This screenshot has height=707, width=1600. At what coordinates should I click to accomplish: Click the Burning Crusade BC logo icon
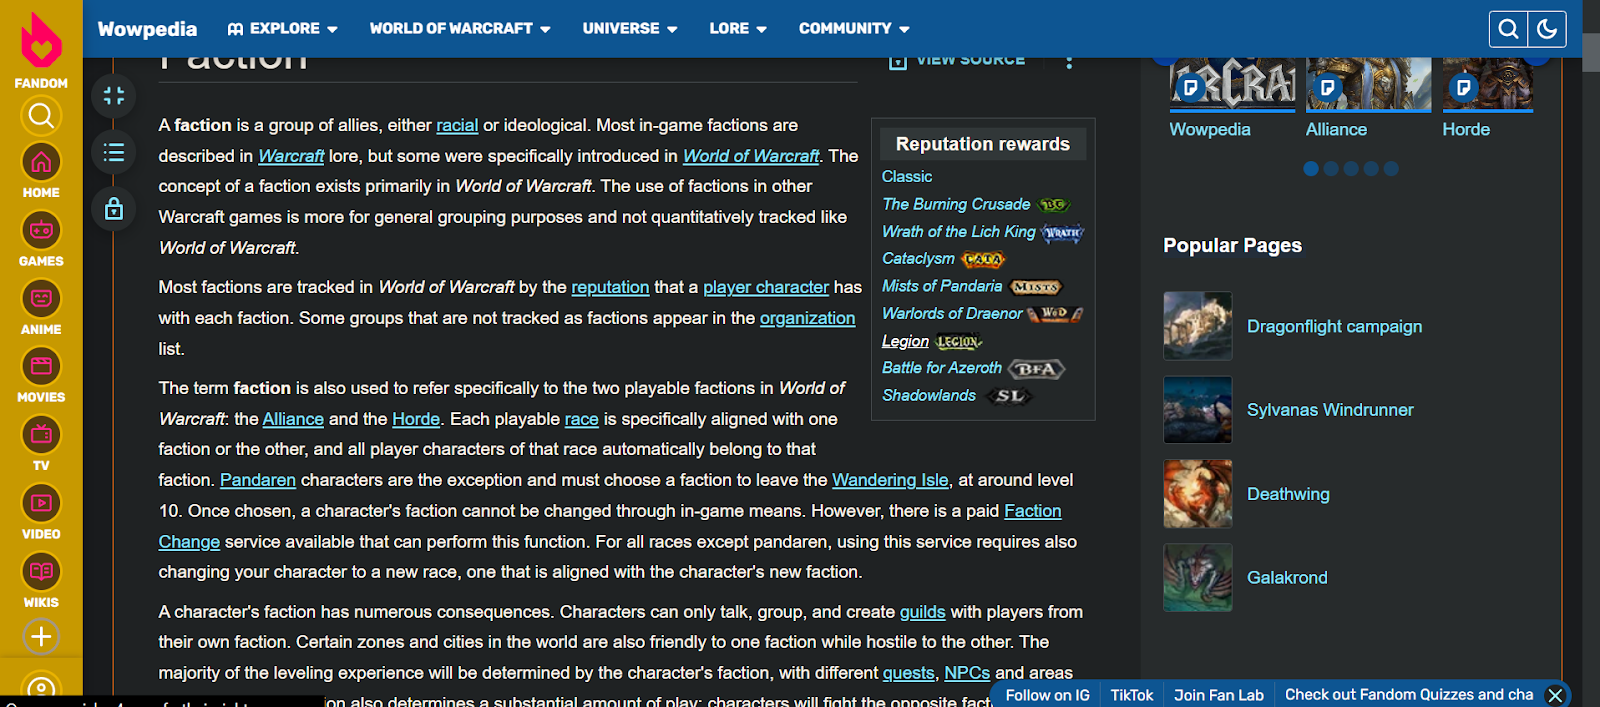click(x=1054, y=205)
